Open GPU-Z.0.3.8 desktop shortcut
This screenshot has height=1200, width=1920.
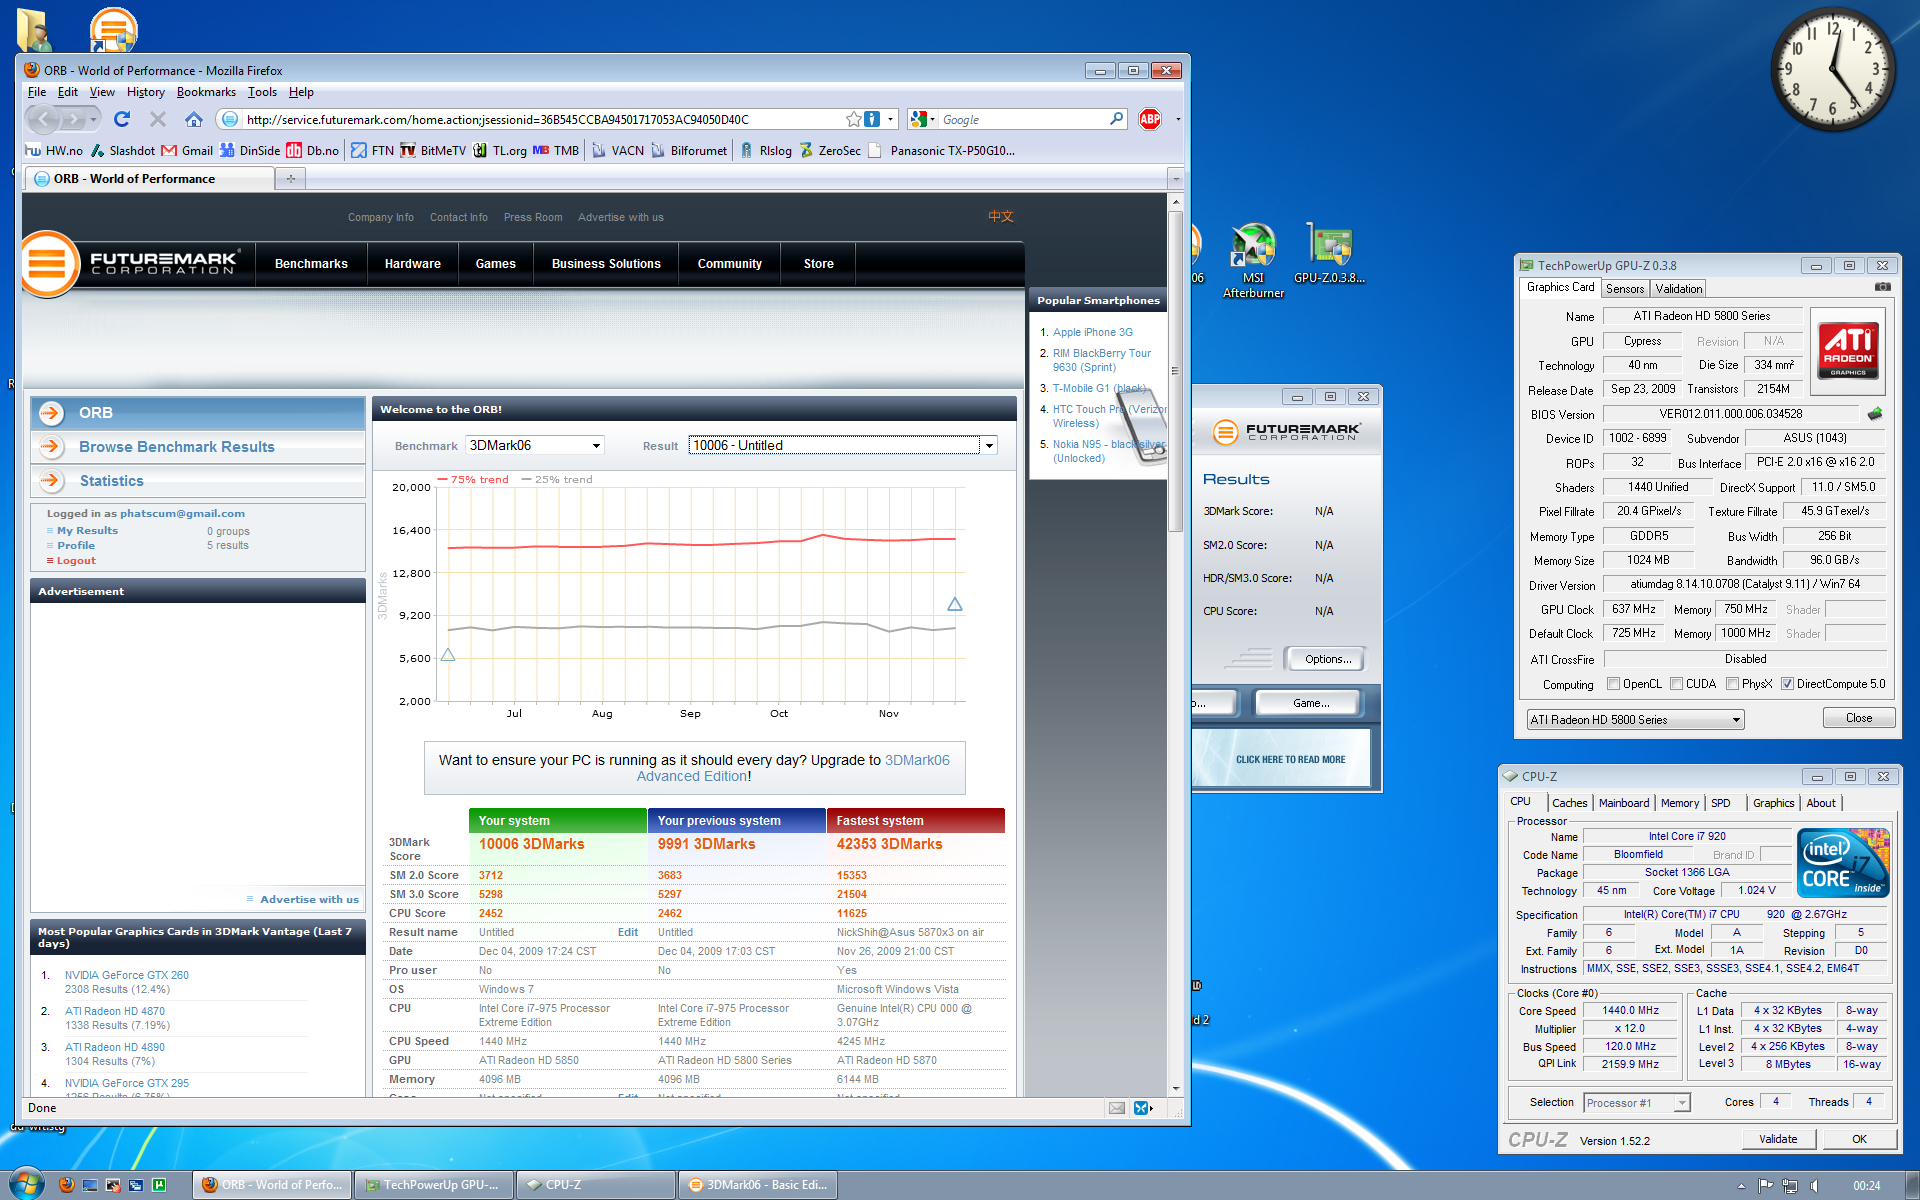click(x=1329, y=255)
